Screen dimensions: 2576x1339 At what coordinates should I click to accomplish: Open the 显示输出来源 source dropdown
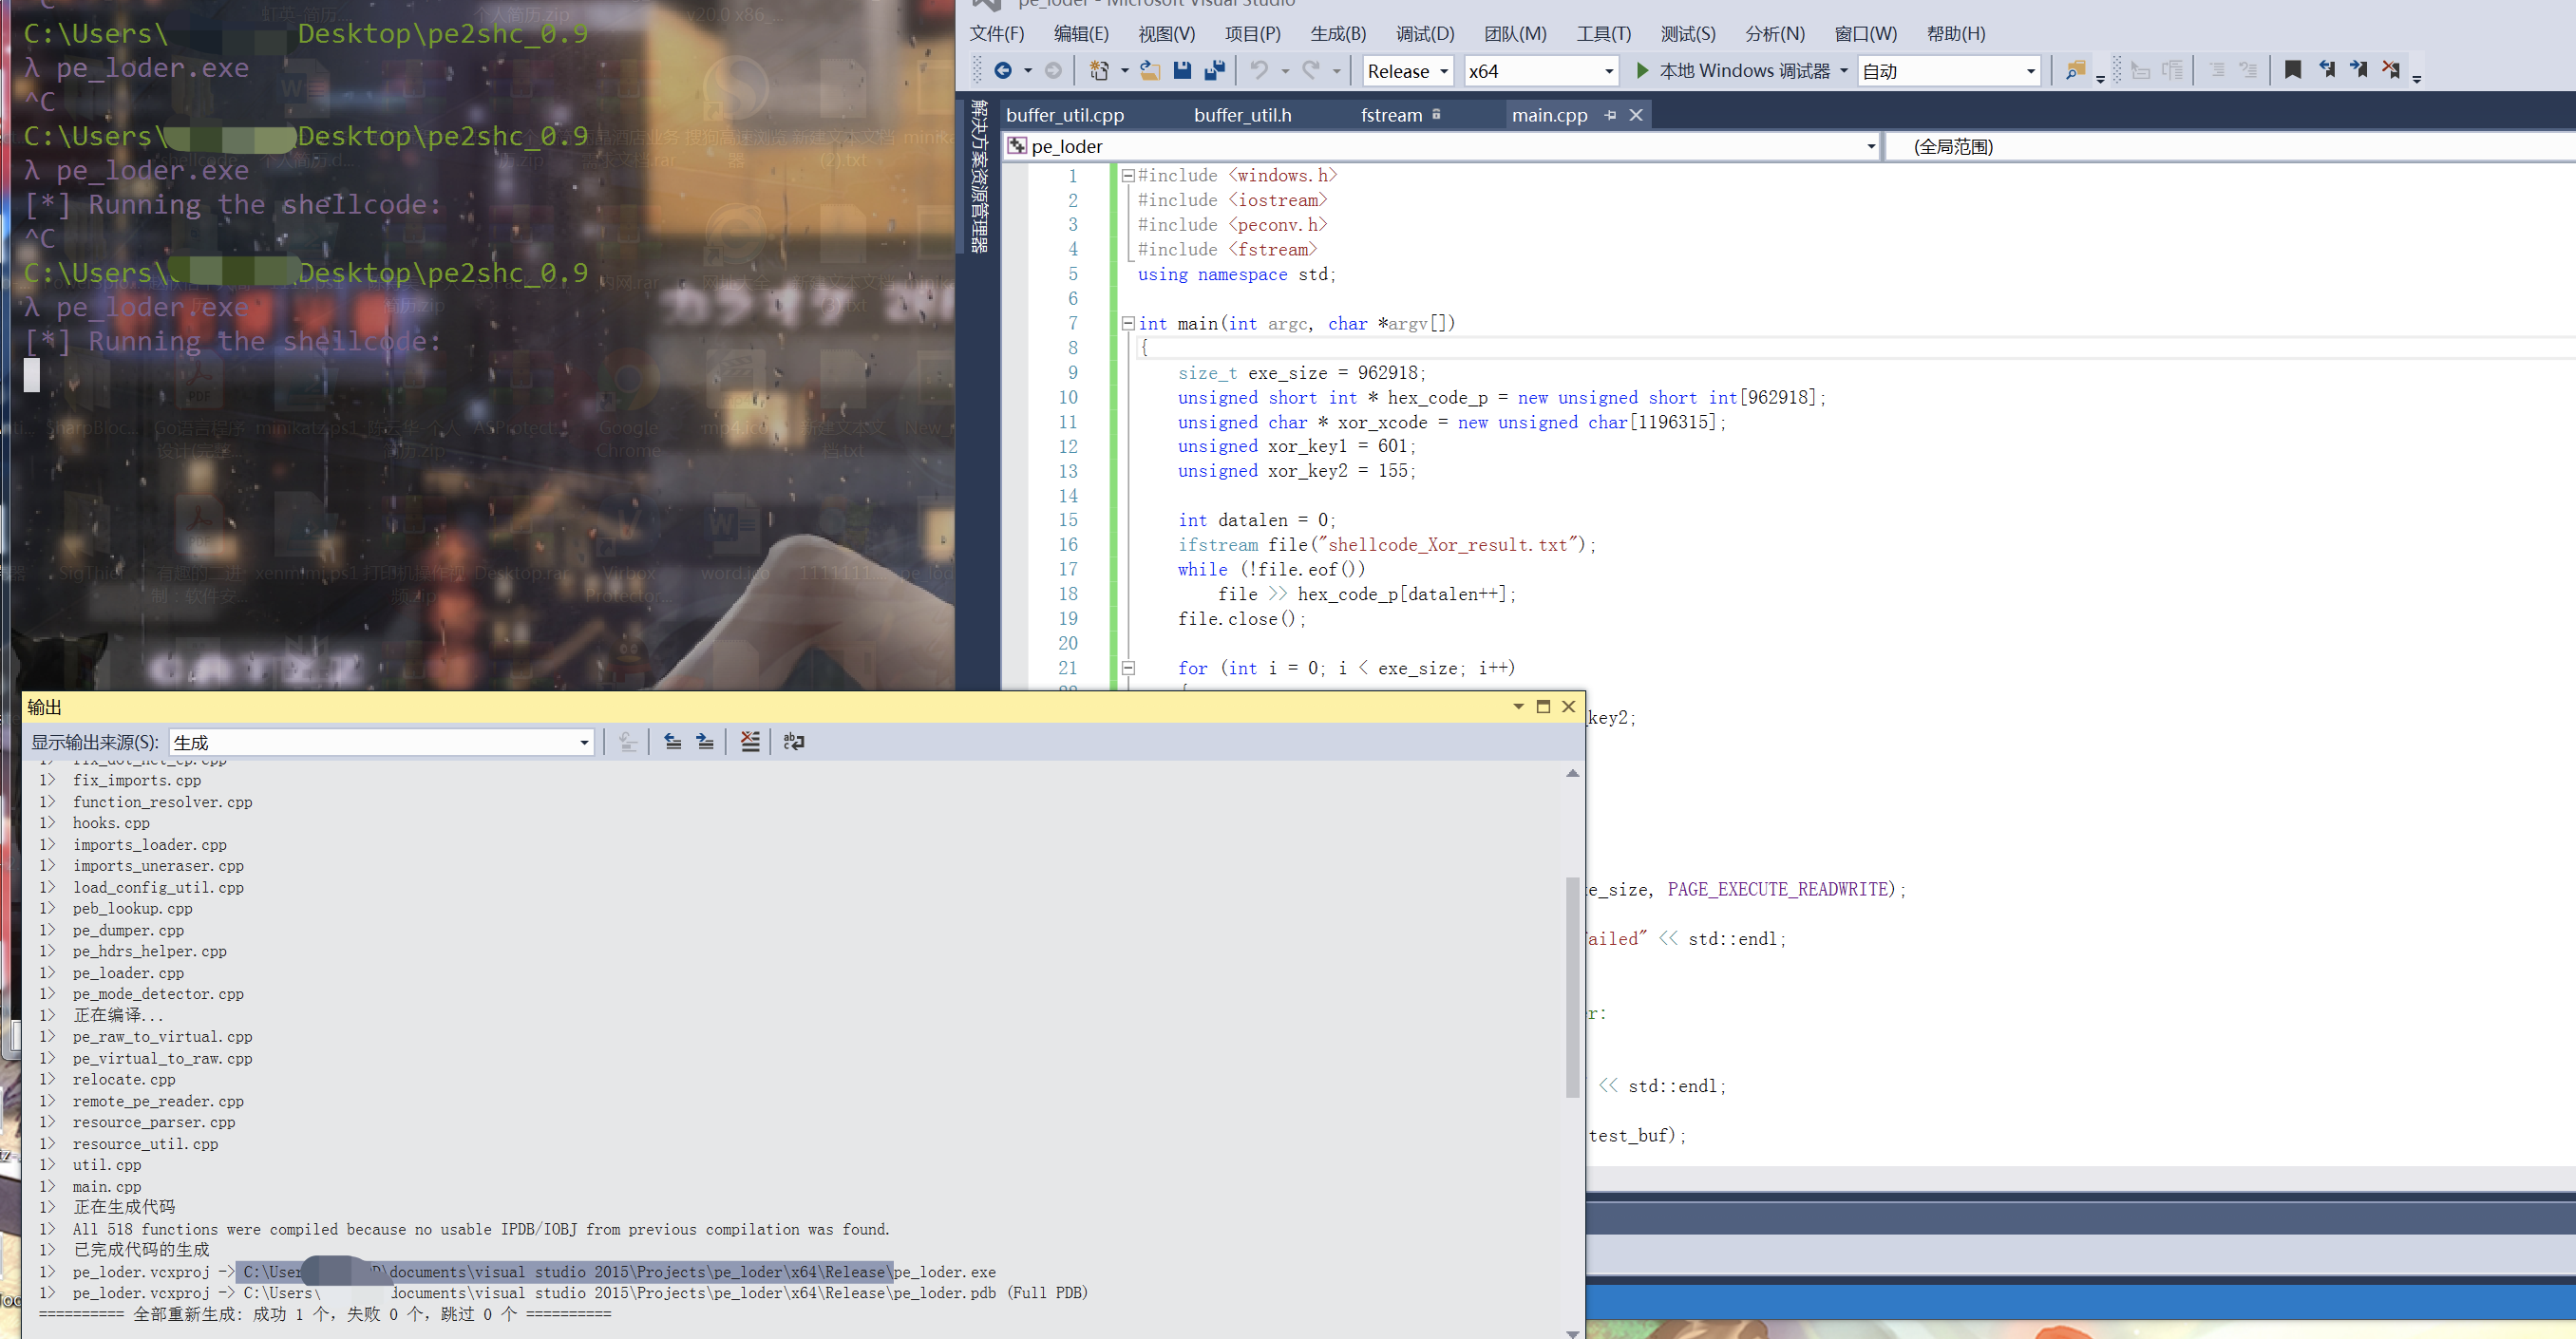[582, 742]
